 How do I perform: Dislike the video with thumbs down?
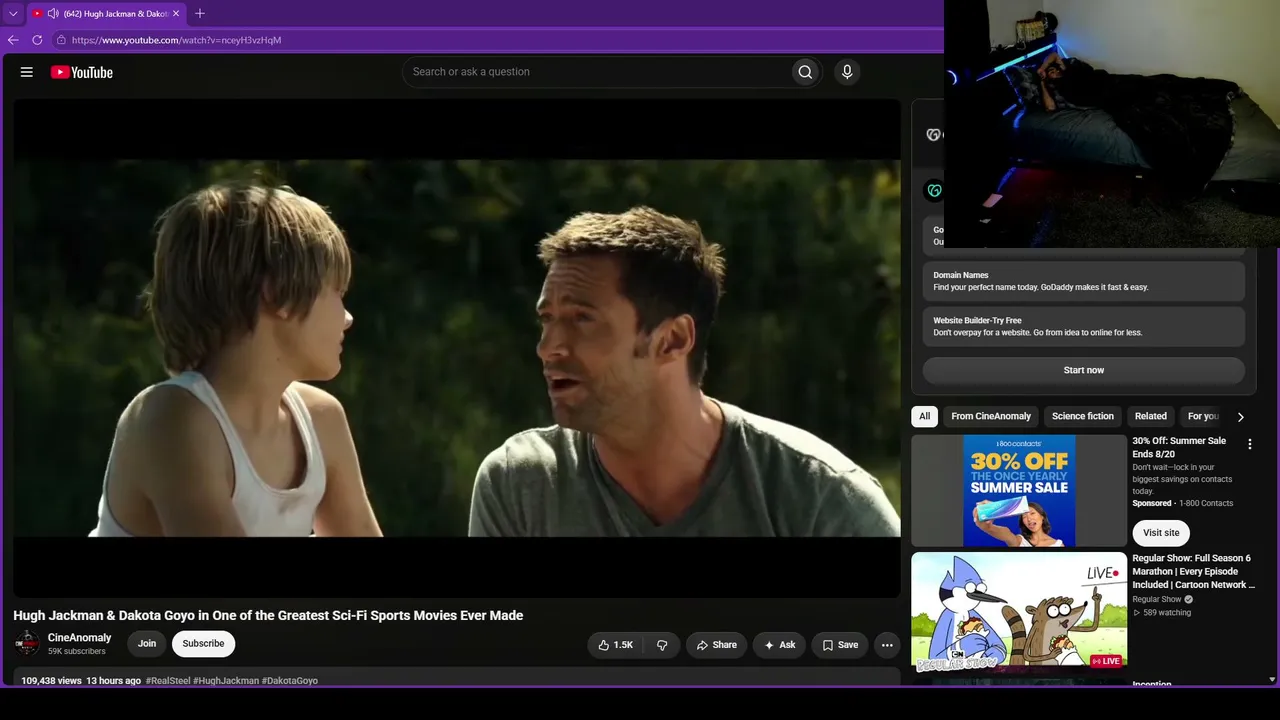coord(662,645)
